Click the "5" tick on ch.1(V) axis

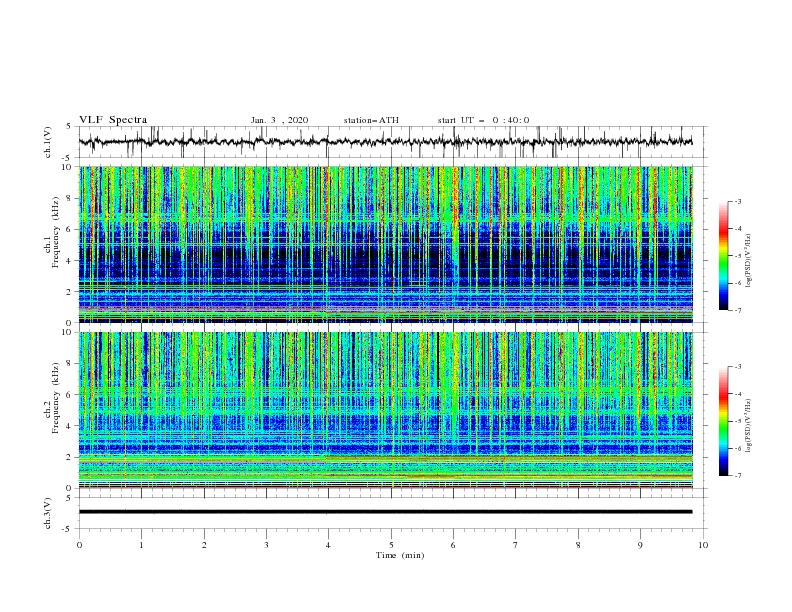point(70,127)
